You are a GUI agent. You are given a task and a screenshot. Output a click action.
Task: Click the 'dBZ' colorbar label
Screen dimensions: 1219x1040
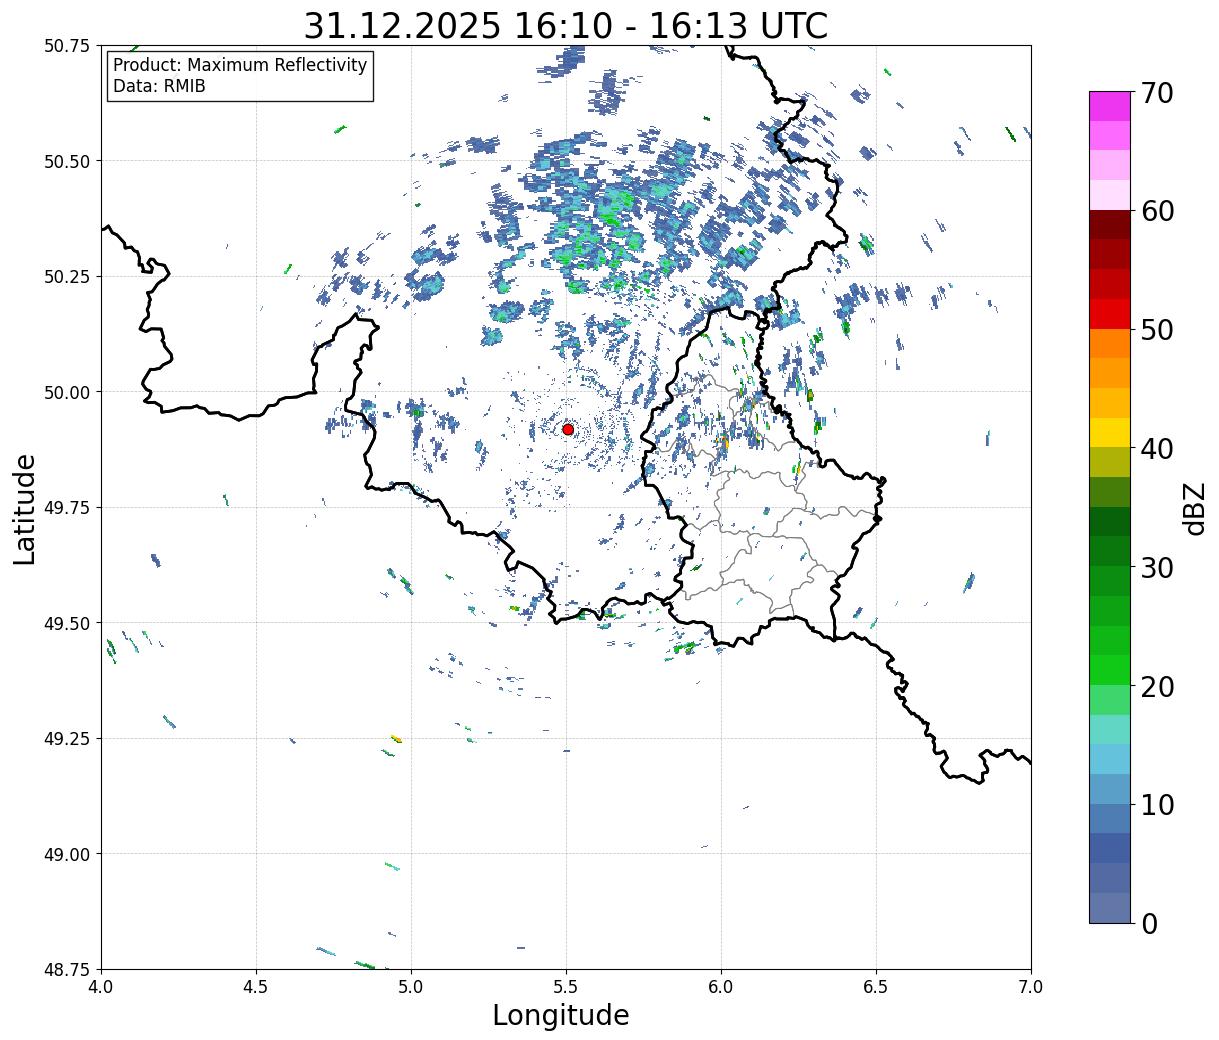[x=1195, y=507]
